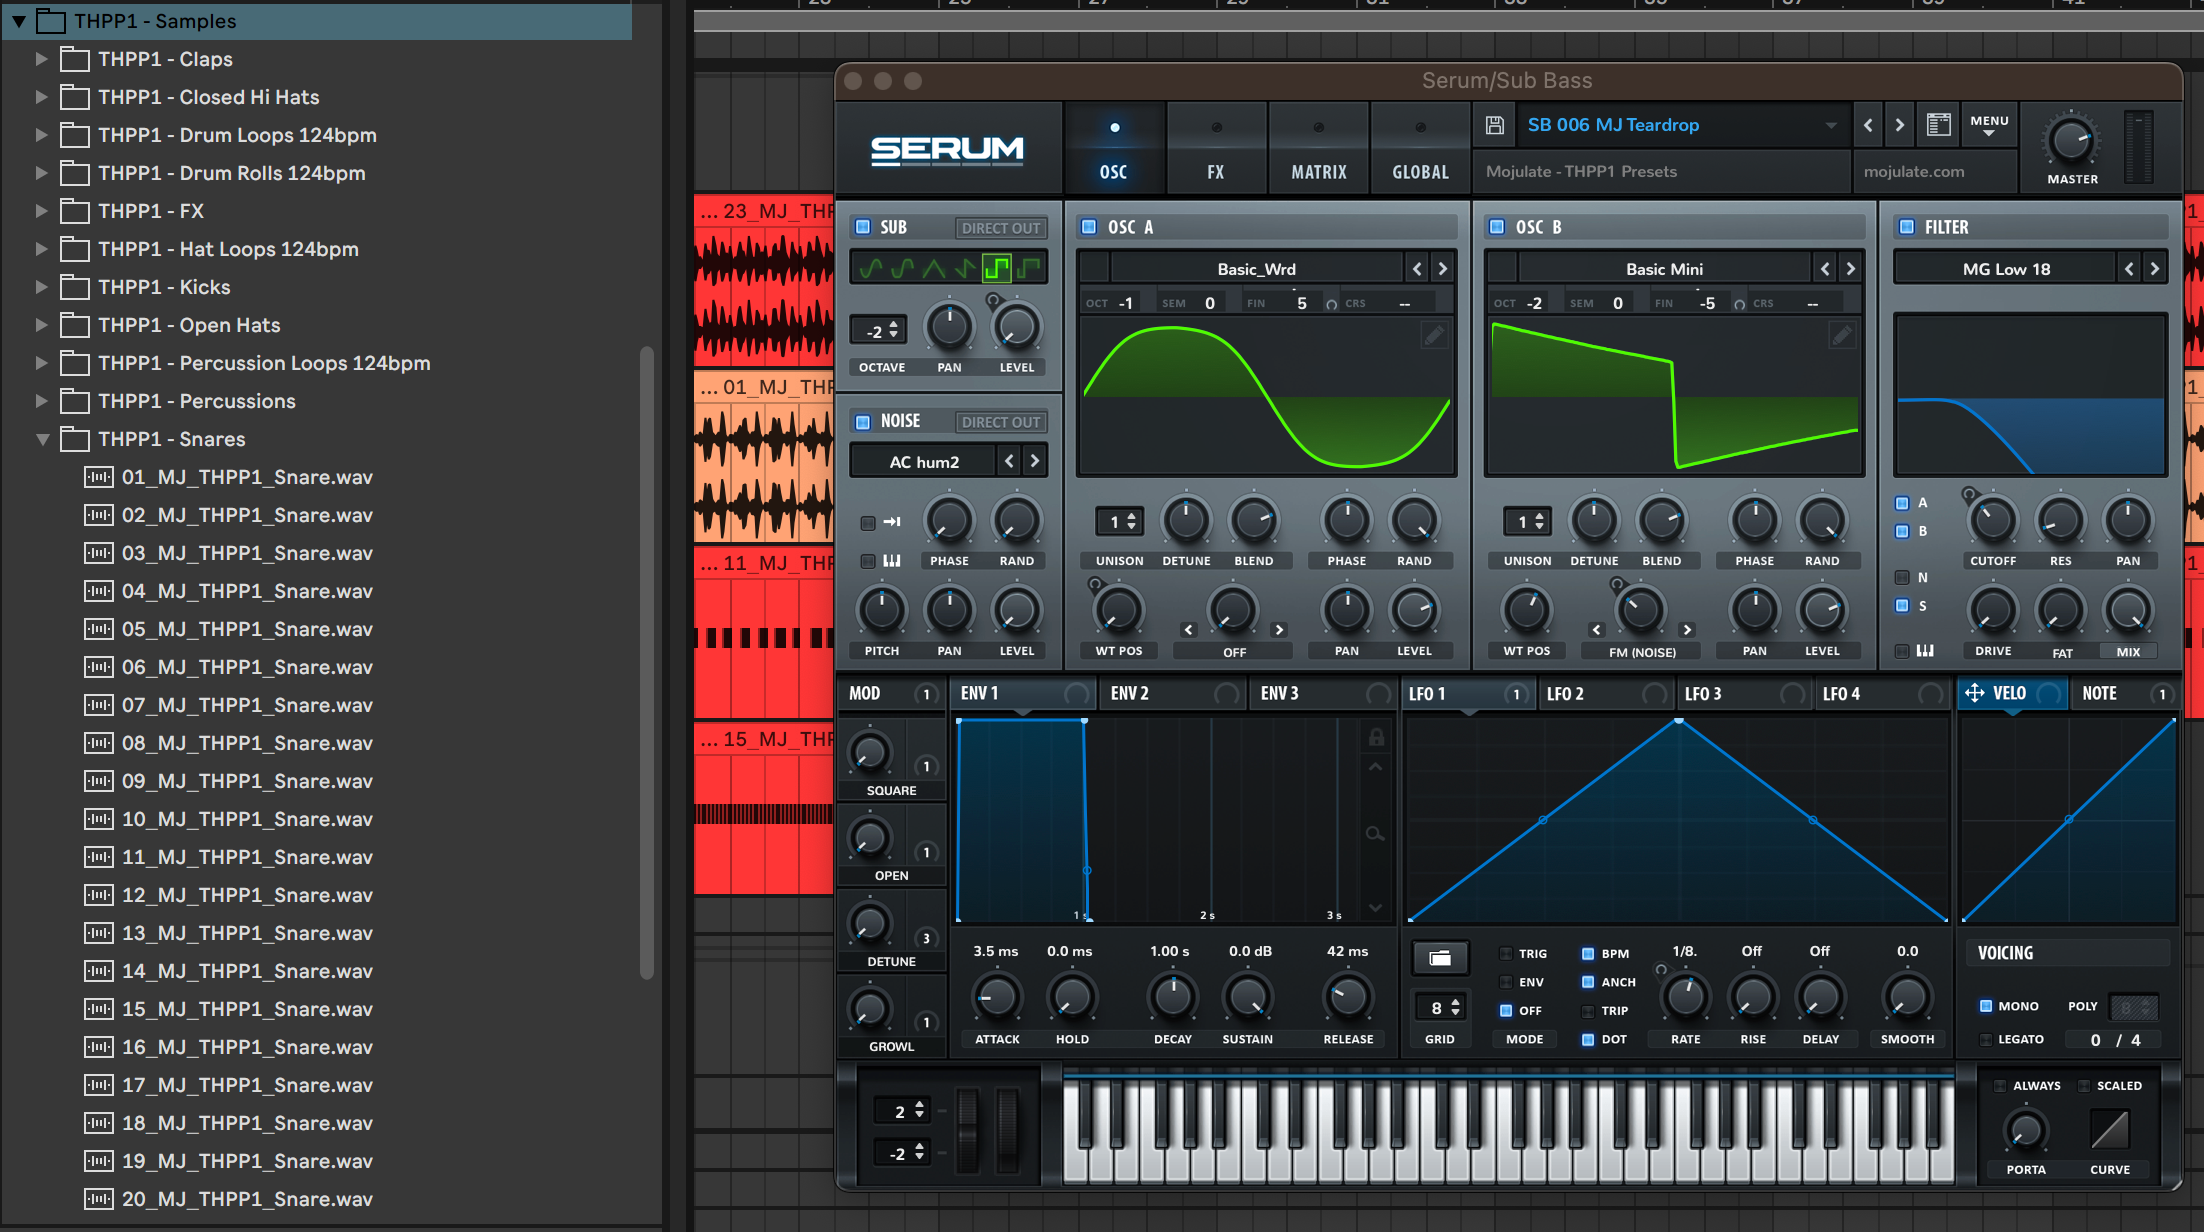Click the envelope zoom magnifier icon
This screenshot has height=1232, width=2204.
(x=1375, y=833)
